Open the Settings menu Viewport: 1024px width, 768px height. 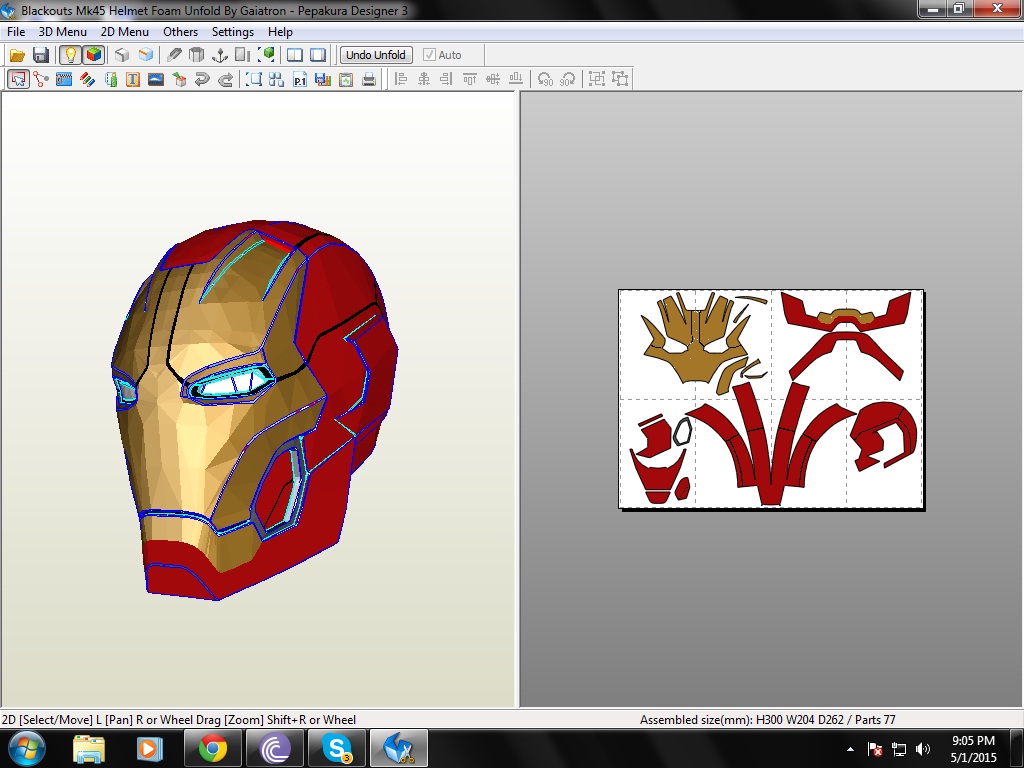click(x=232, y=32)
